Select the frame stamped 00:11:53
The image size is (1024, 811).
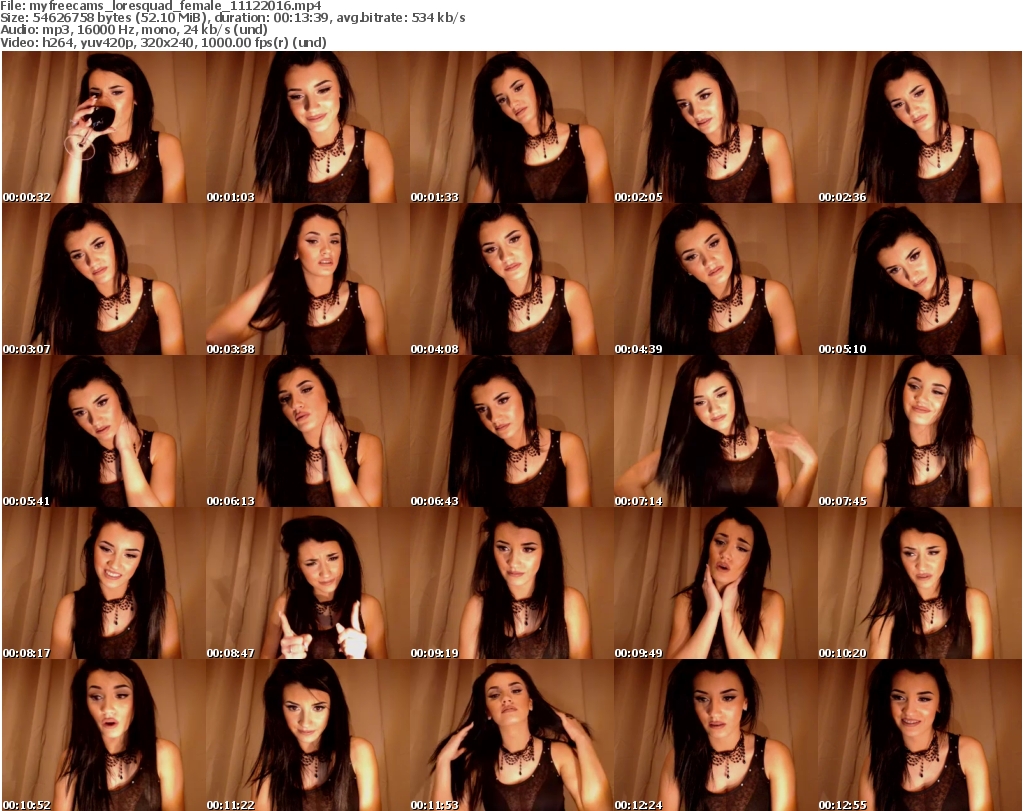tap(511, 735)
